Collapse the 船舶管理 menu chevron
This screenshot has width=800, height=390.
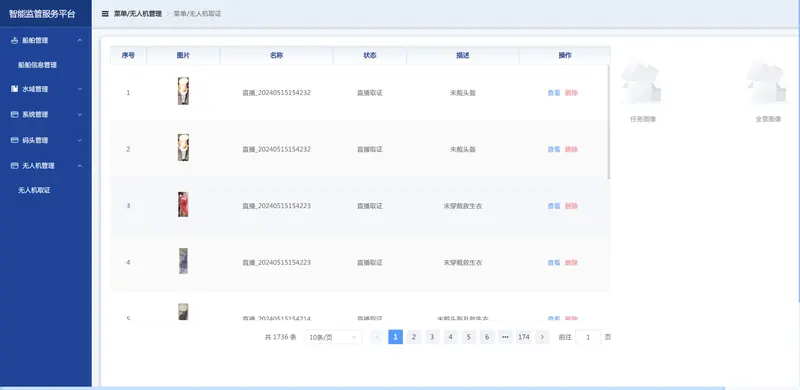click(80, 40)
